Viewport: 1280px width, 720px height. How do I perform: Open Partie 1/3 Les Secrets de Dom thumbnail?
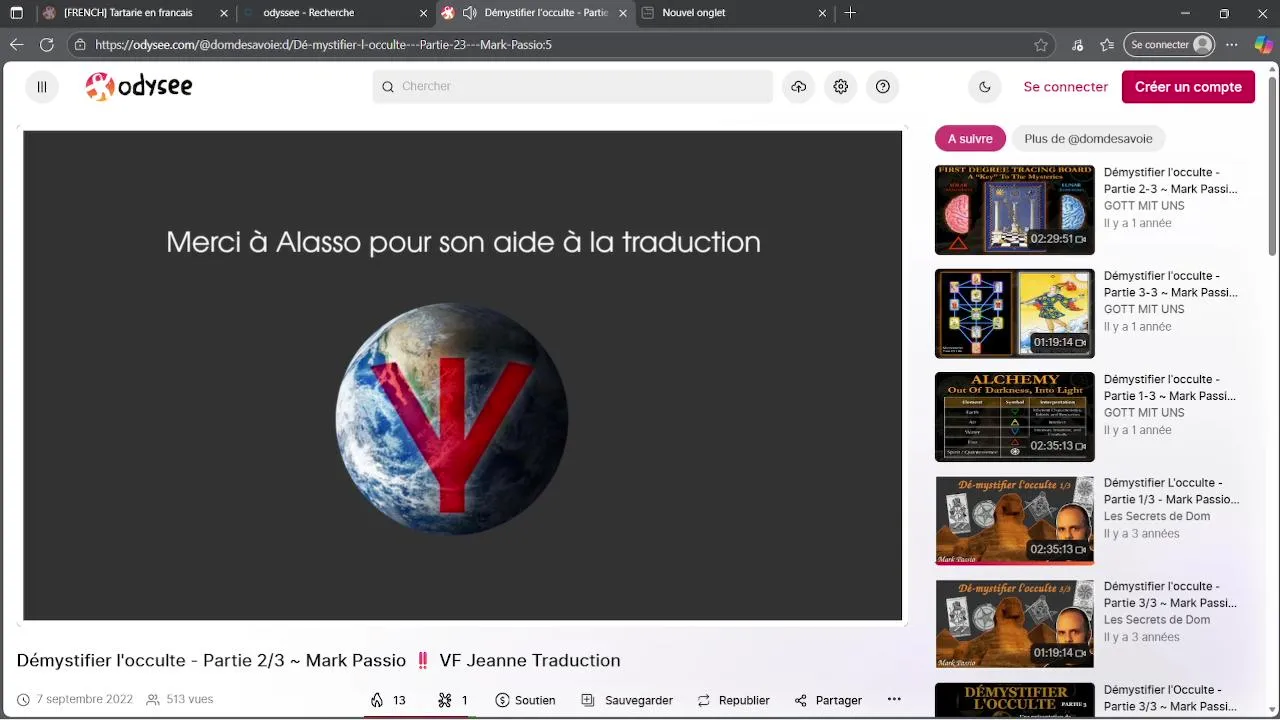(x=1015, y=520)
